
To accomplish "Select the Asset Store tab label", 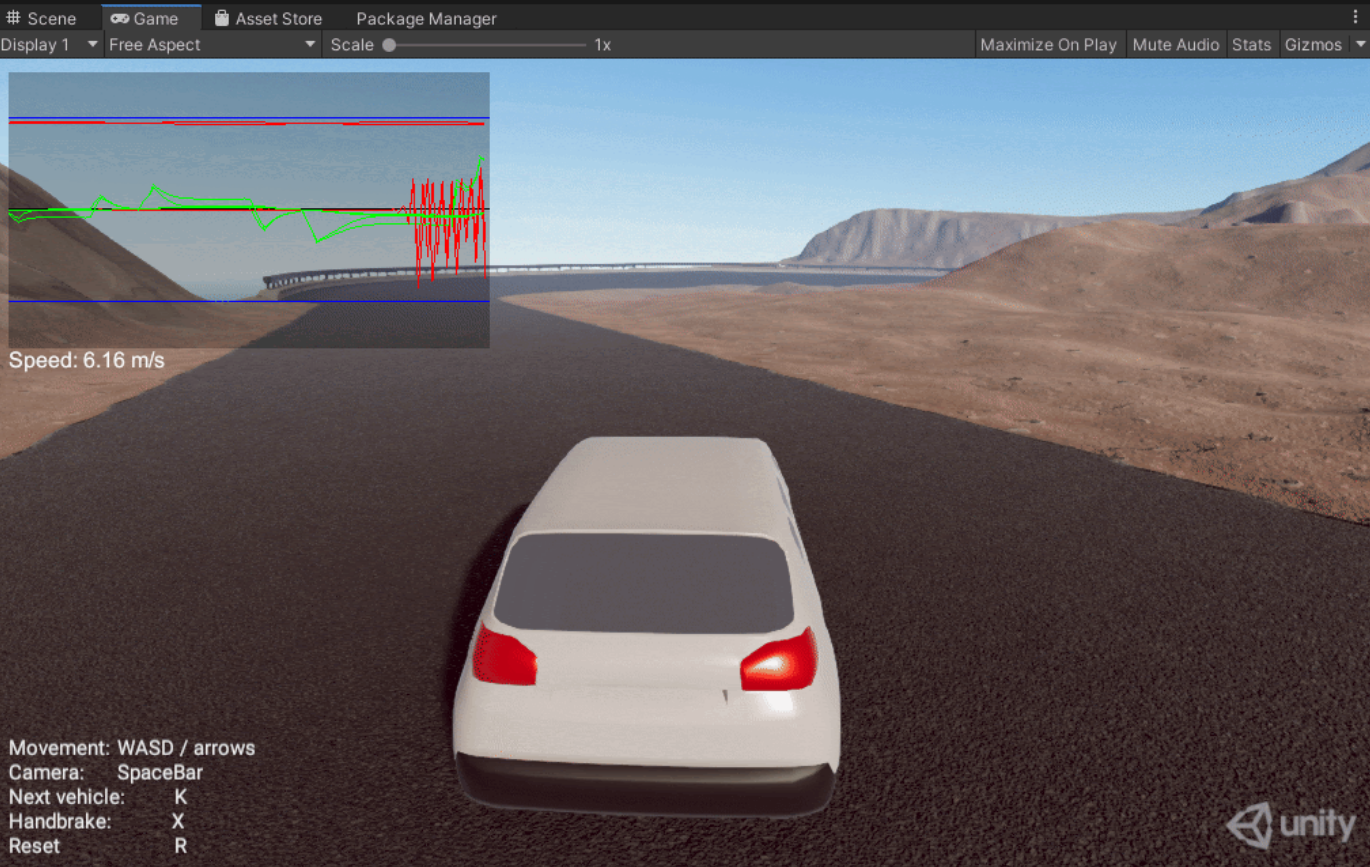I will click(x=278, y=19).
